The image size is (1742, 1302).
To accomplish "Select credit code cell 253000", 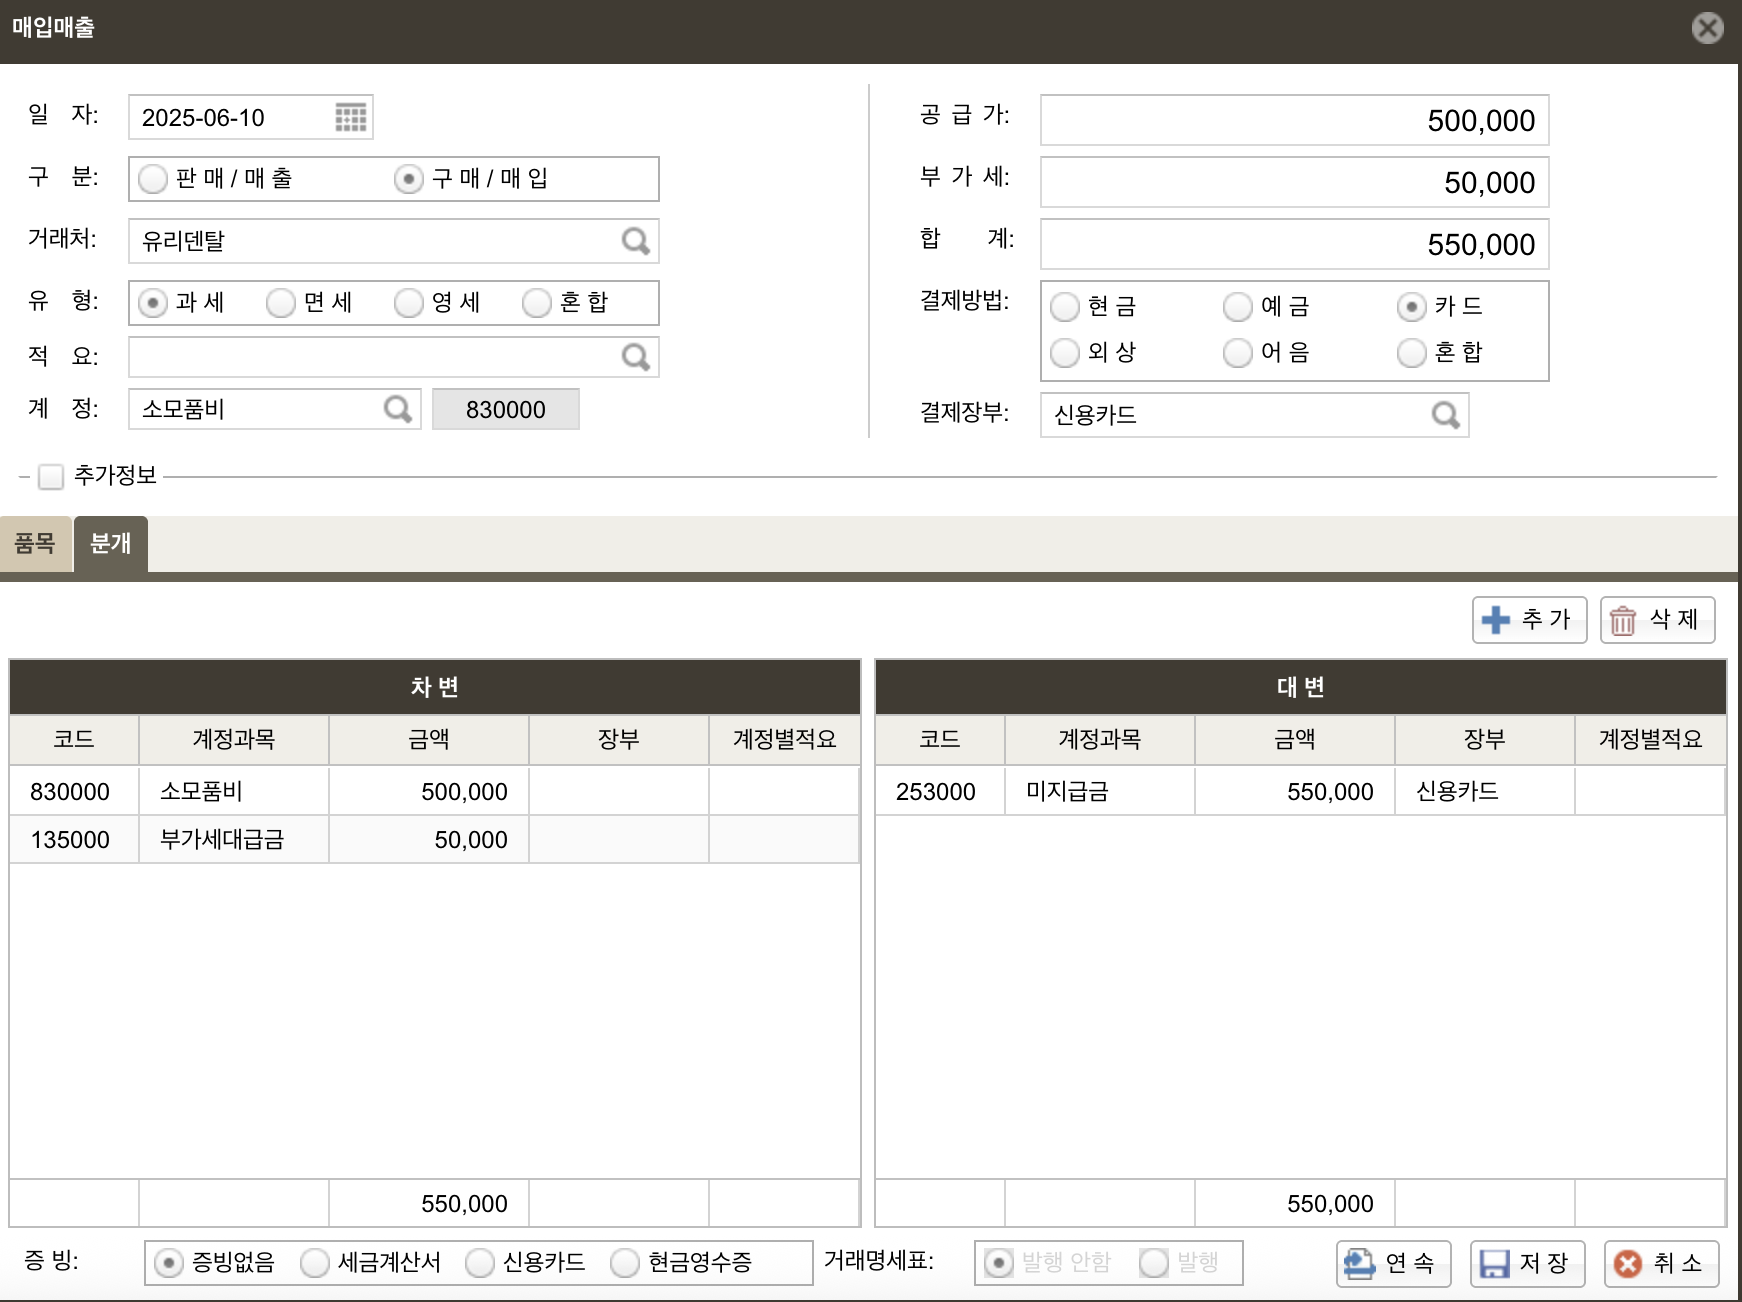I will 940,791.
